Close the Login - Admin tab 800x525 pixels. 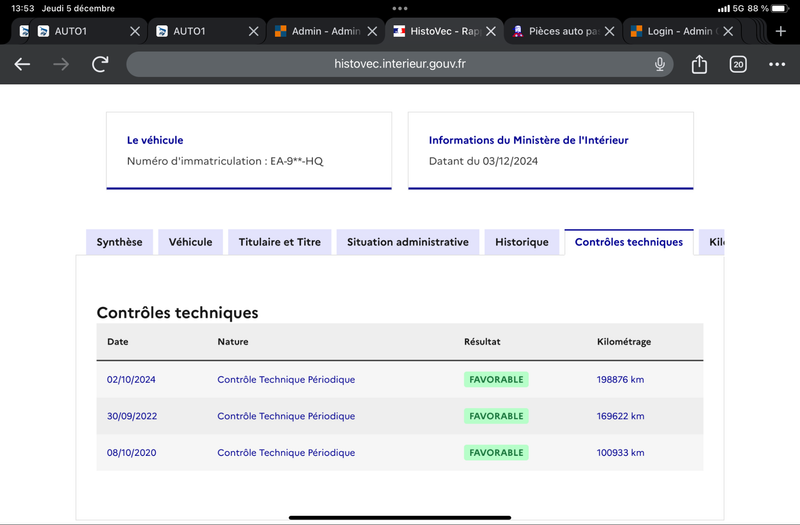[728, 31]
